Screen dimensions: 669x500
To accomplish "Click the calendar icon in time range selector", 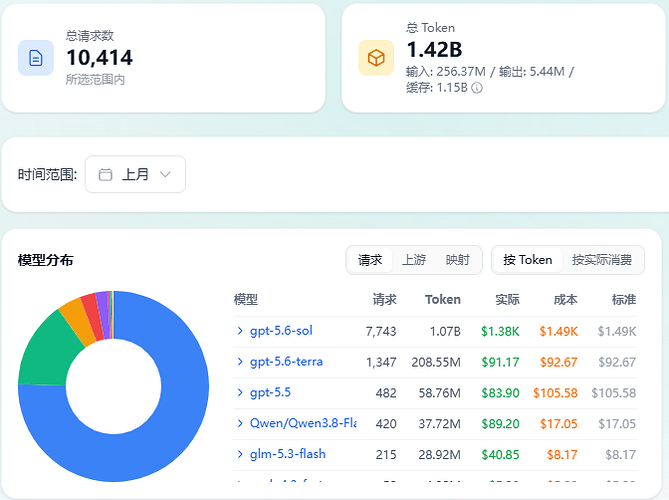I will (x=105, y=174).
